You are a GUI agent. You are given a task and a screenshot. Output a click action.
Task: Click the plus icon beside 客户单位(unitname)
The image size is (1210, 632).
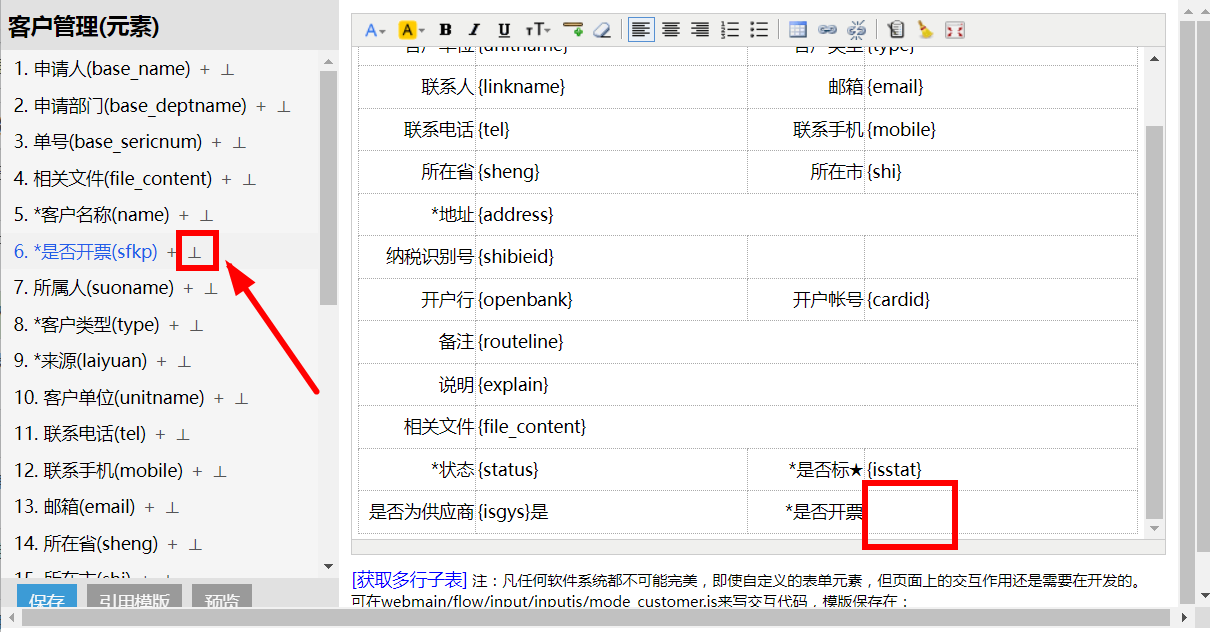point(219,399)
